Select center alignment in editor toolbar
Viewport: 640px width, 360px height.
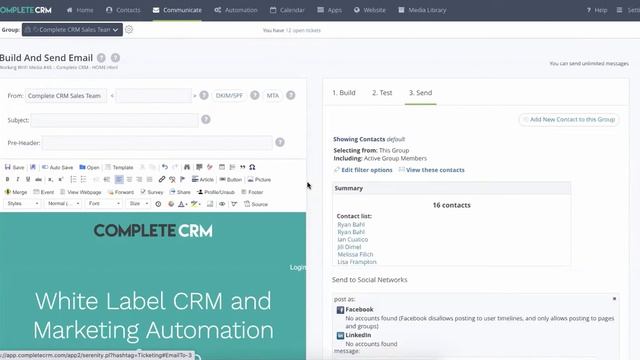click(129, 180)
